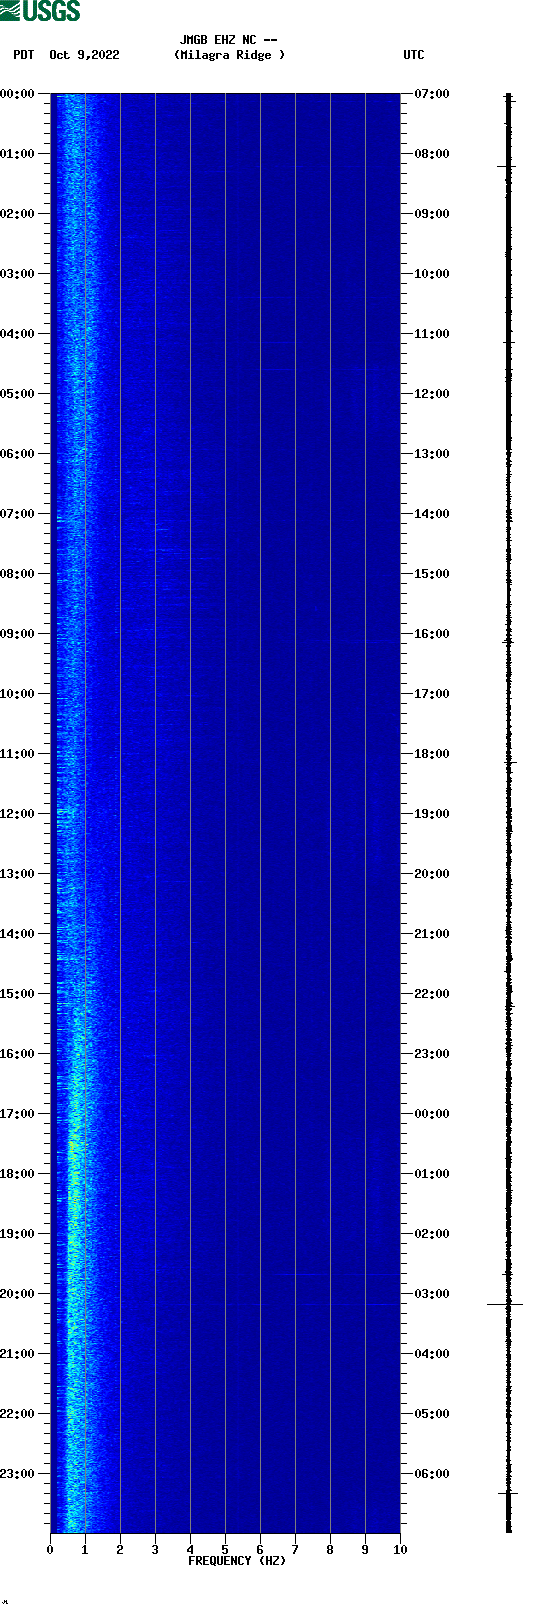Screen dimensions: 552x1613
Task: Click the seismogram waveform trace at right
Action: 508,813
